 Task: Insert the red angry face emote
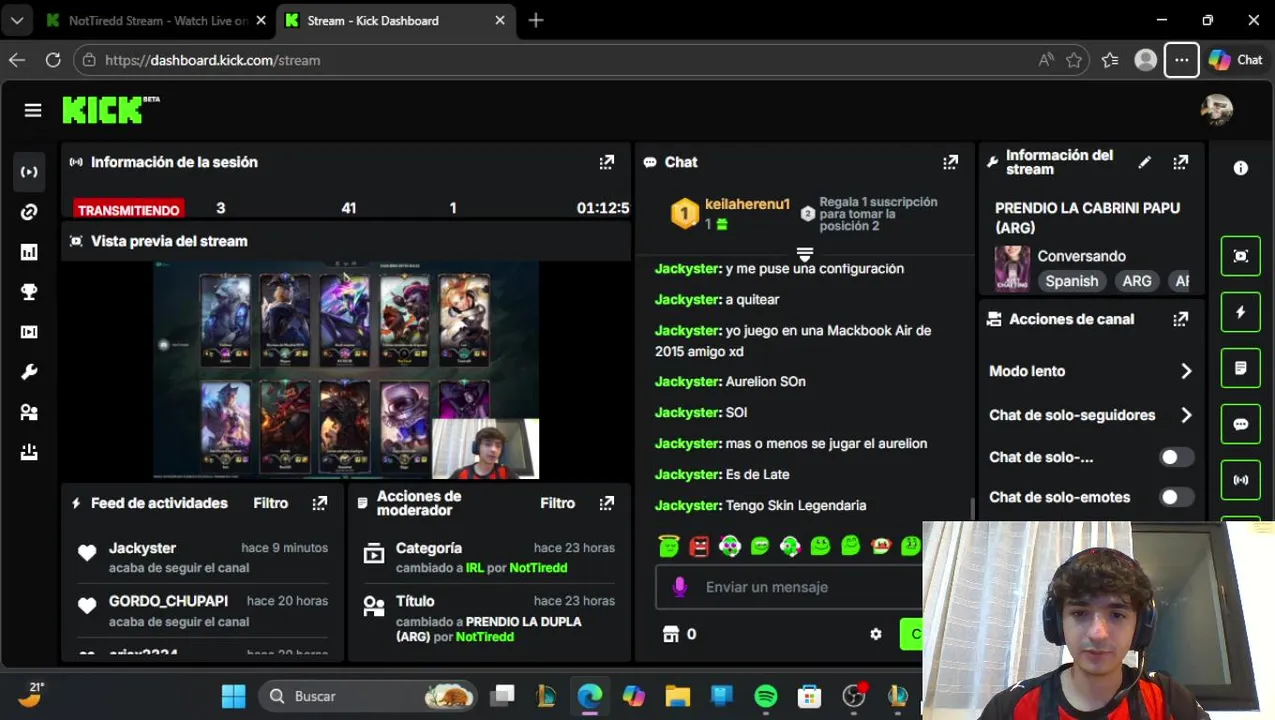[x=700, y=545]
